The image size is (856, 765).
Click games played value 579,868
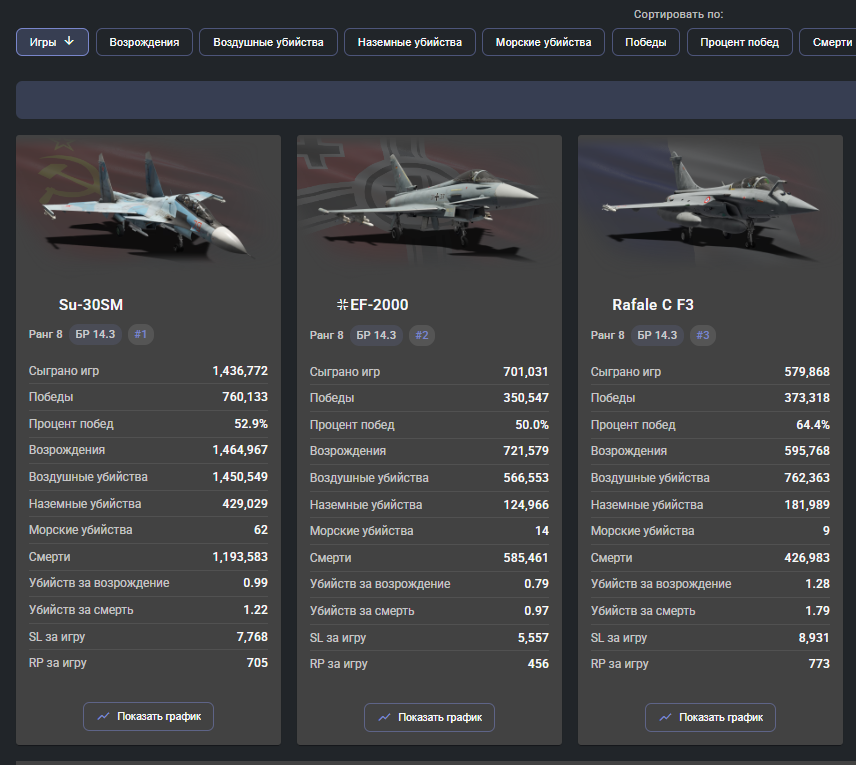coord(807,372)
